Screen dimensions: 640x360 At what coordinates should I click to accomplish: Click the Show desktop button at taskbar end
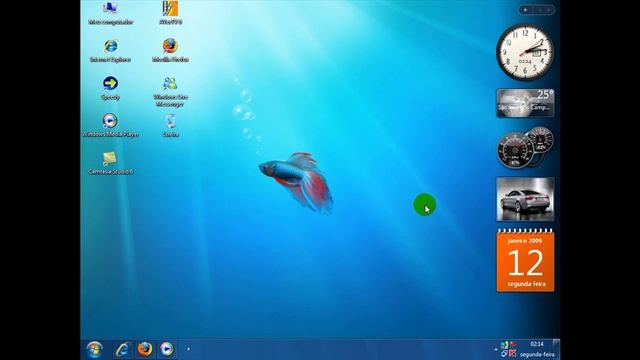coord(556,349)
